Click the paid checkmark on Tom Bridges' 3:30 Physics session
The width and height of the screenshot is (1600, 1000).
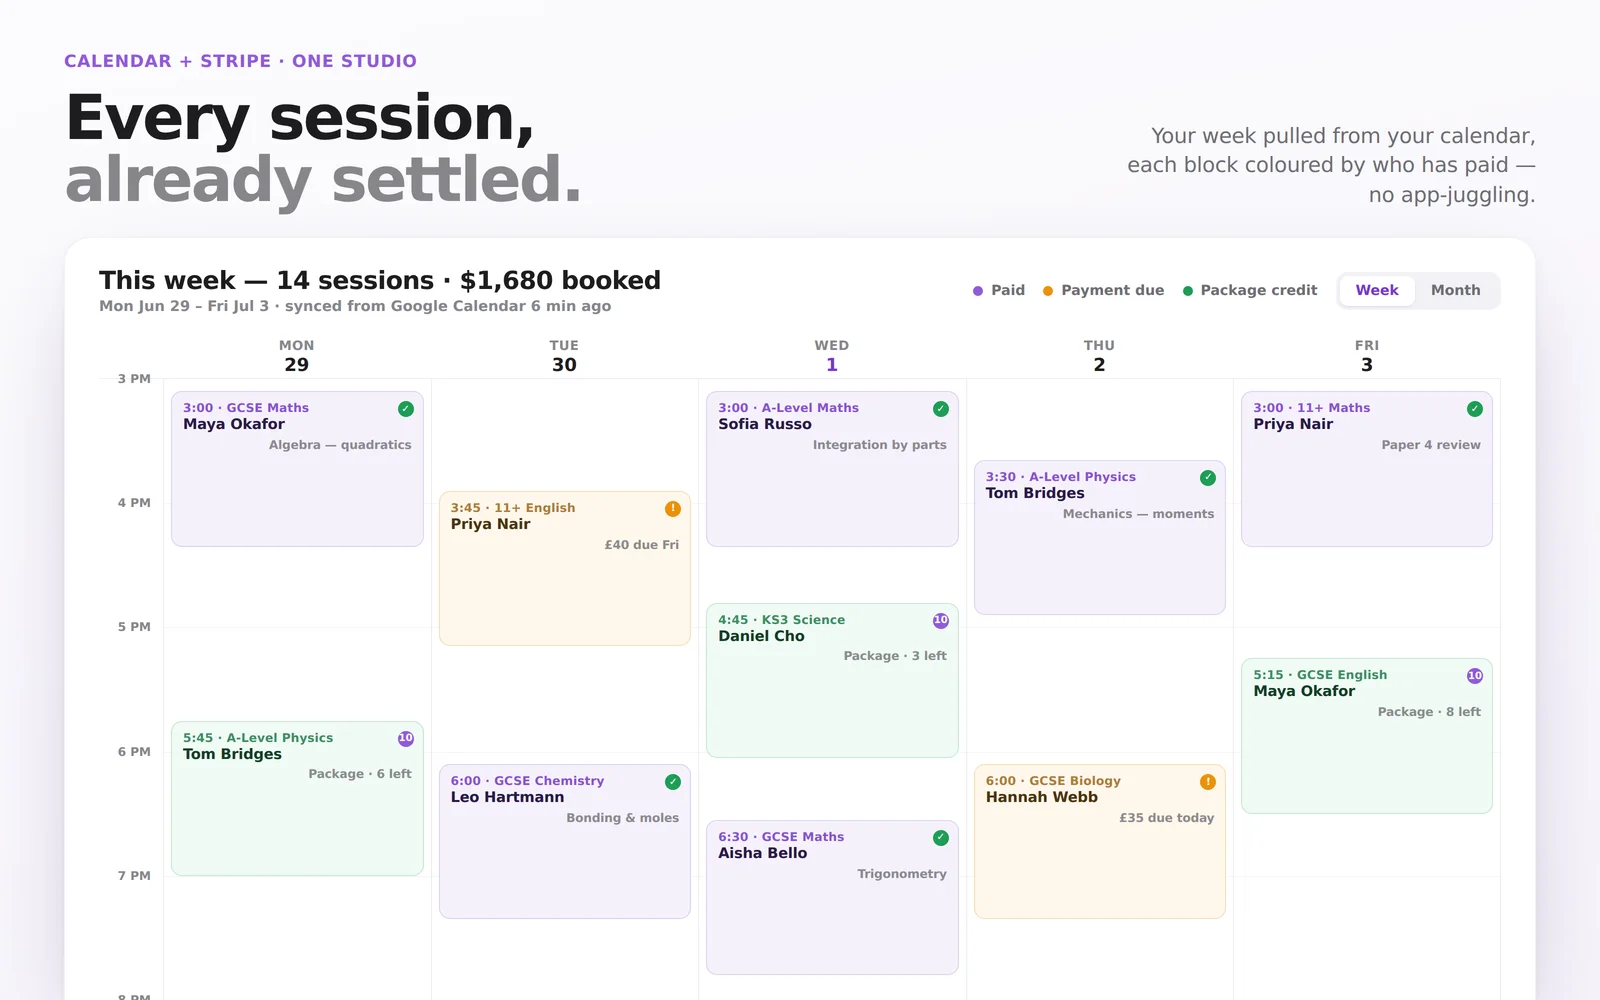click(1208, 477)
